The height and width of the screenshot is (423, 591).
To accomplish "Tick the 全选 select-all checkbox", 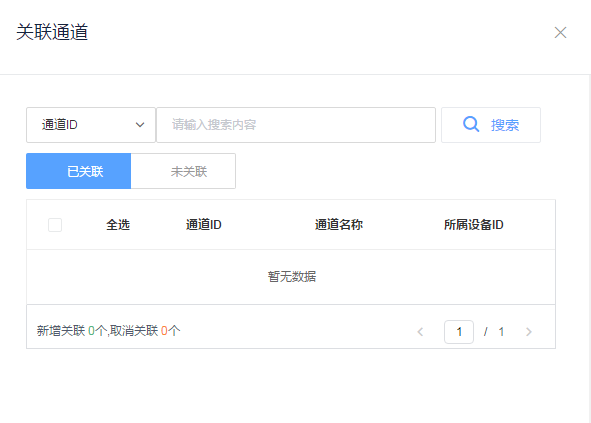I will [x=55, y=225].
